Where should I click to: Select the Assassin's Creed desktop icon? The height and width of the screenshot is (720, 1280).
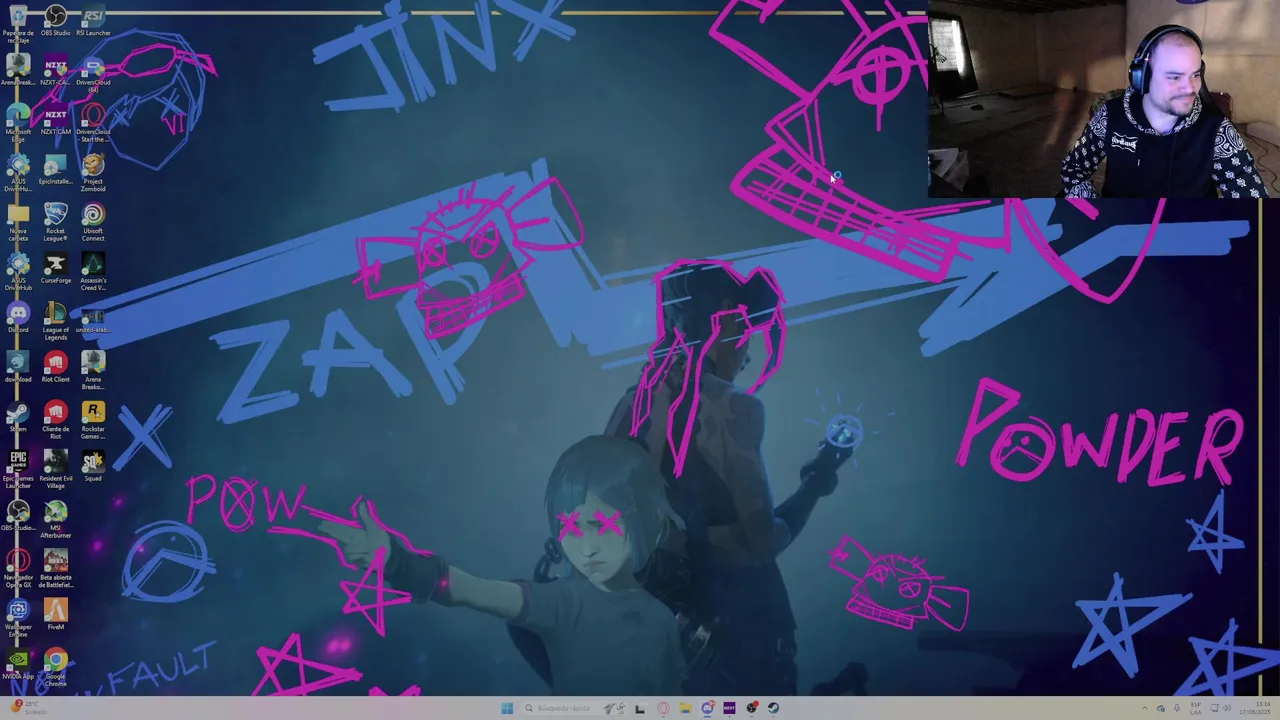(93, 270)
